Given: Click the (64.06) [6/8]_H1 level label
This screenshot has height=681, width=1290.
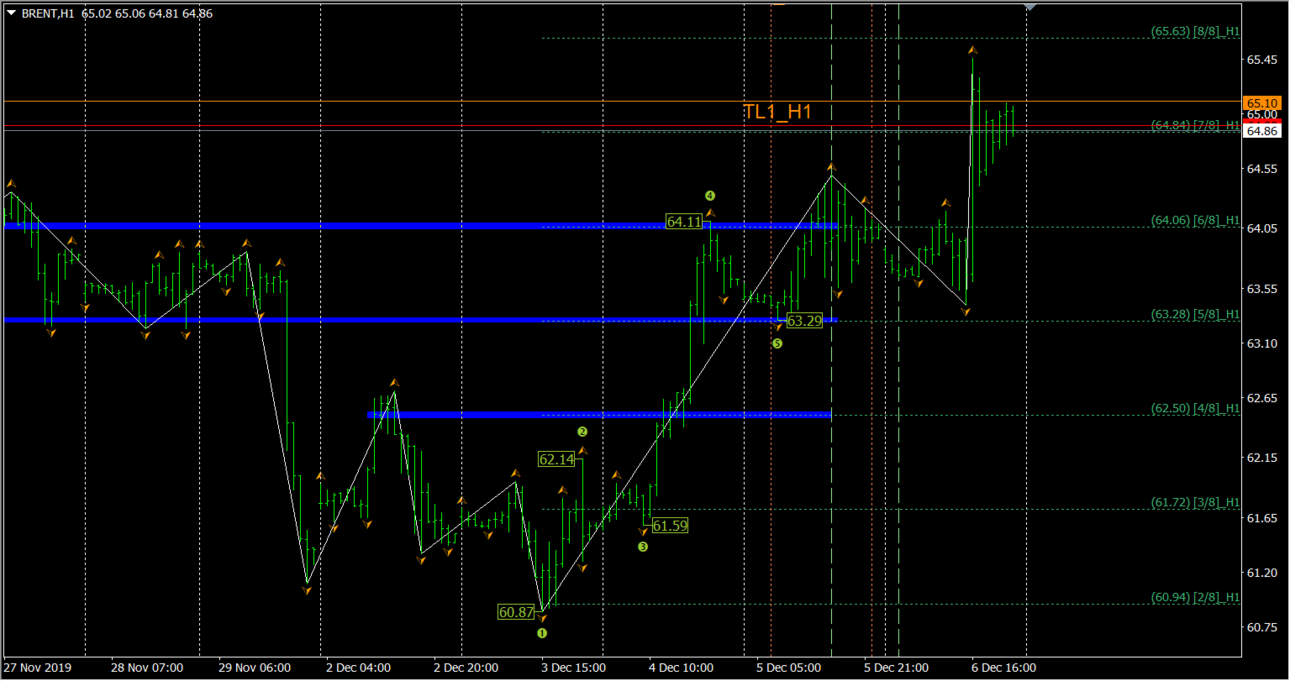Looking at the screenshot, I should point(1196,220).
